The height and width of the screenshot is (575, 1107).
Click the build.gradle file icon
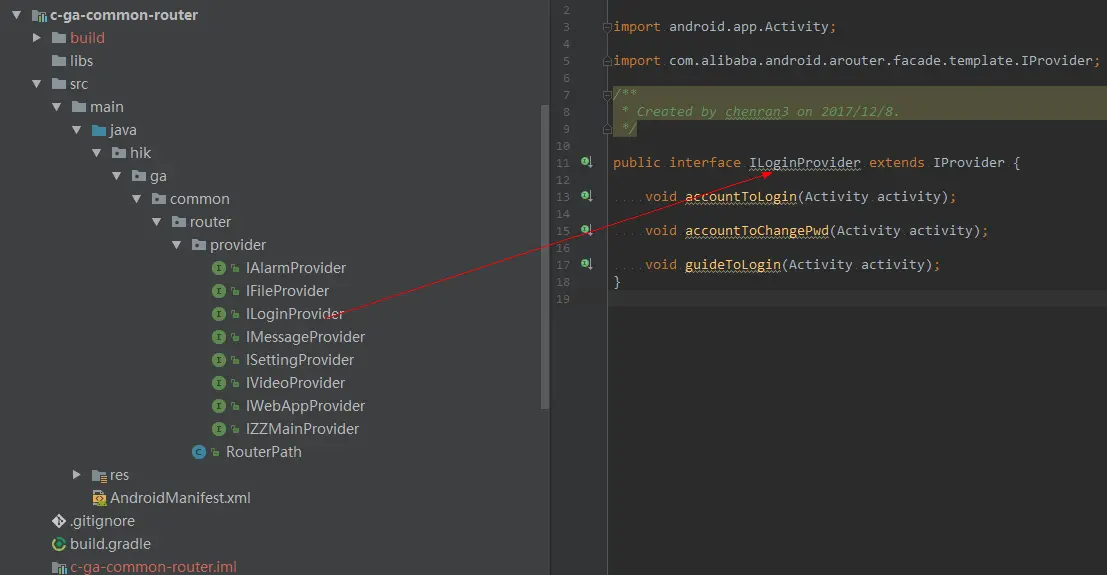pos(59,544)
